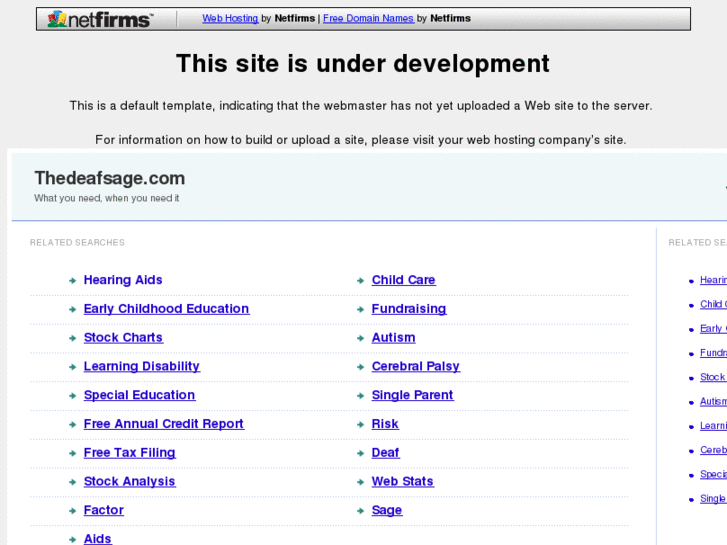727x545 pixels.
Task: Open the Aids link at the bottom of the list
Action: tap(97, 539)
